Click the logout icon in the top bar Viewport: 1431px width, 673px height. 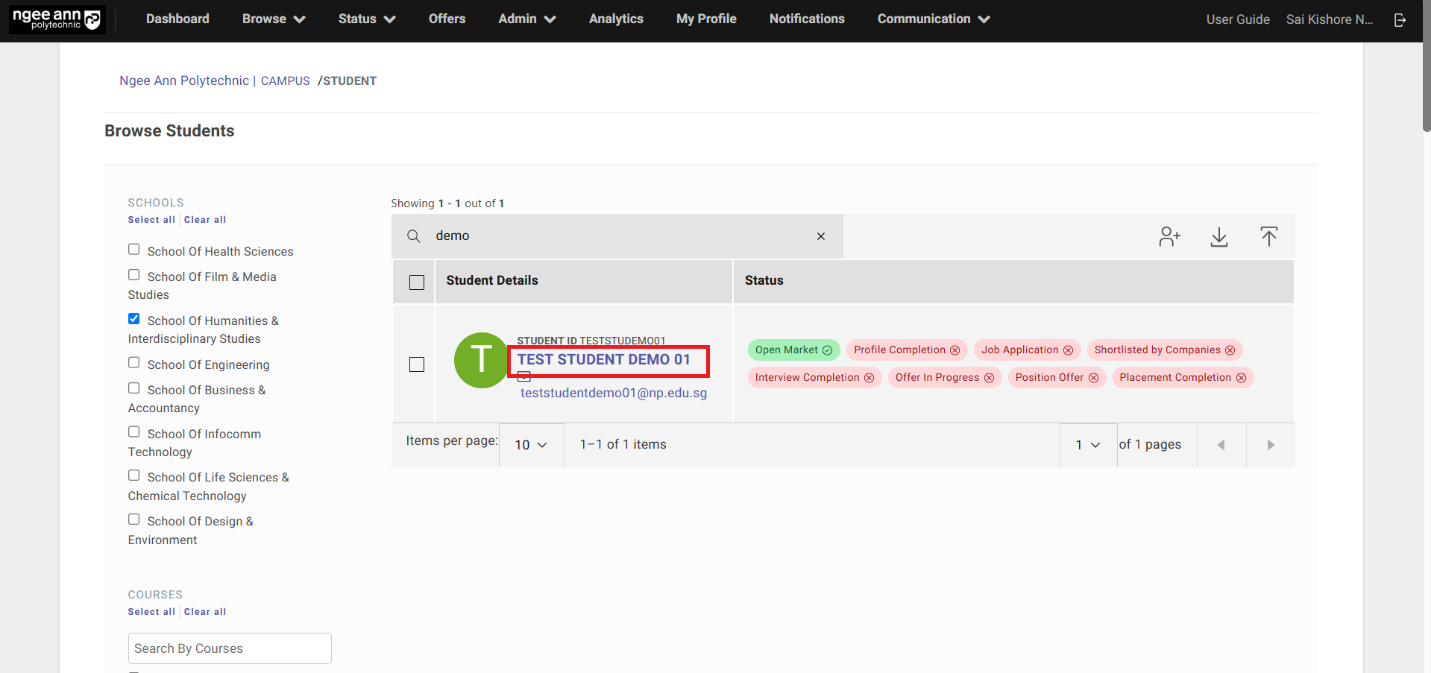pyautogui.click(x=1400, y=20)
